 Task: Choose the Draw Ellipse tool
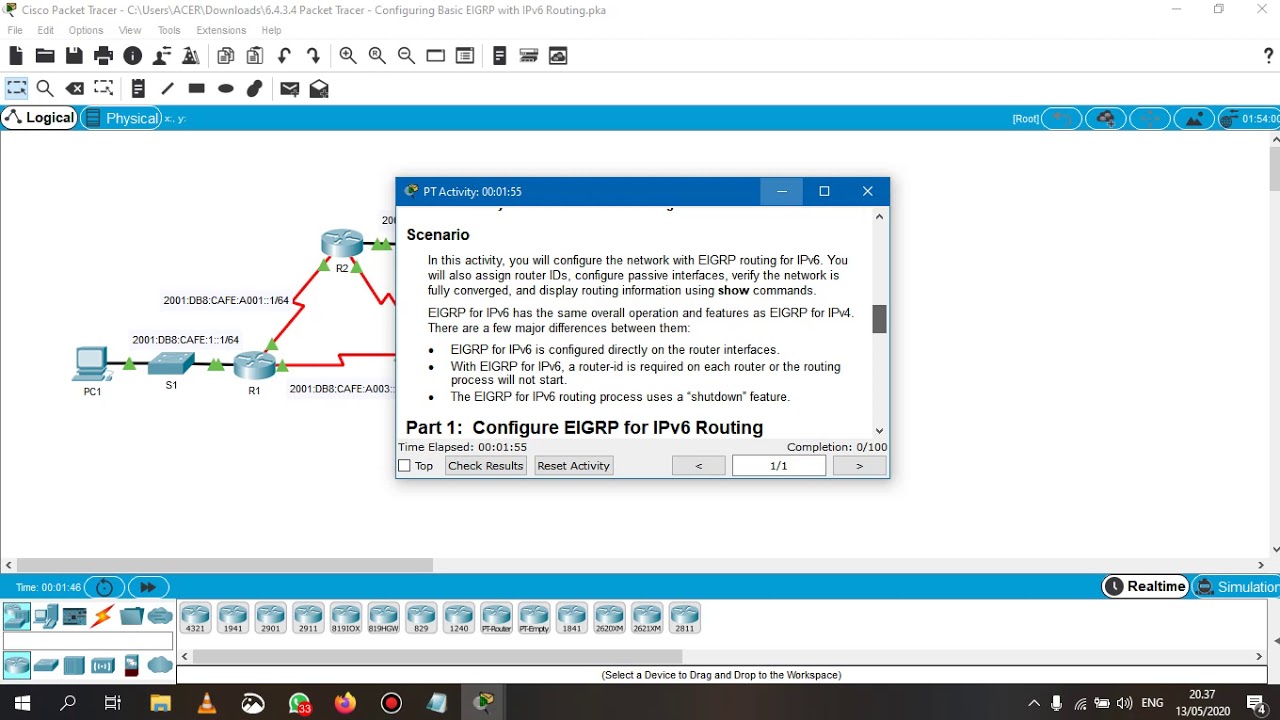click(x=226, y=89)
